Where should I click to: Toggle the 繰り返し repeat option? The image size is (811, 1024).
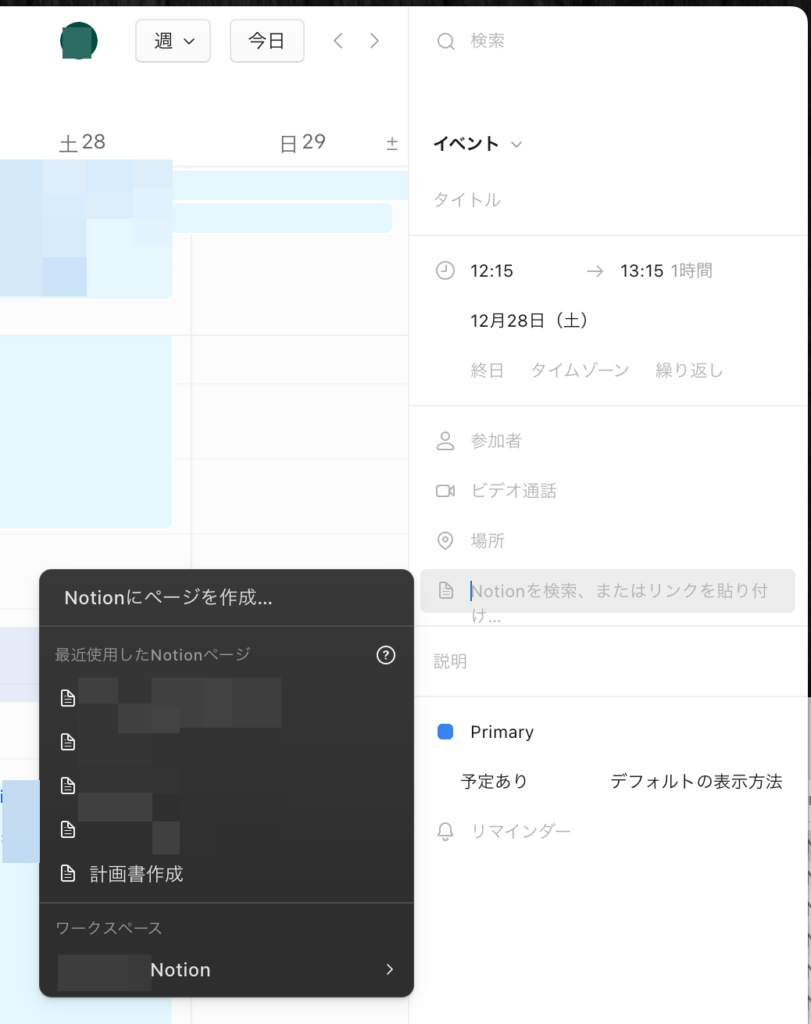(689, 371)
